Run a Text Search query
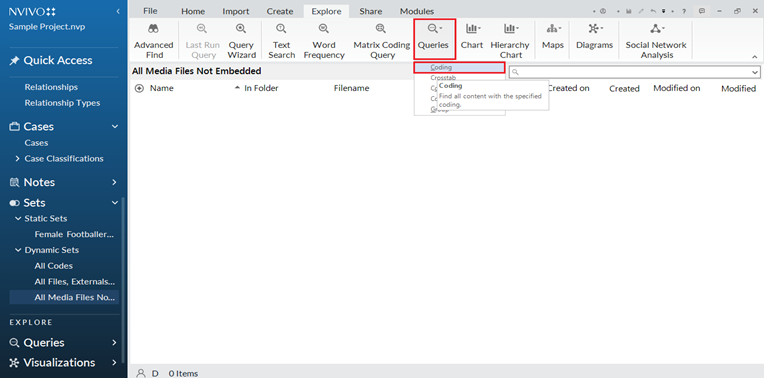Image resolution: width=764 pixels, height=378 pixels. pos(281,41)
